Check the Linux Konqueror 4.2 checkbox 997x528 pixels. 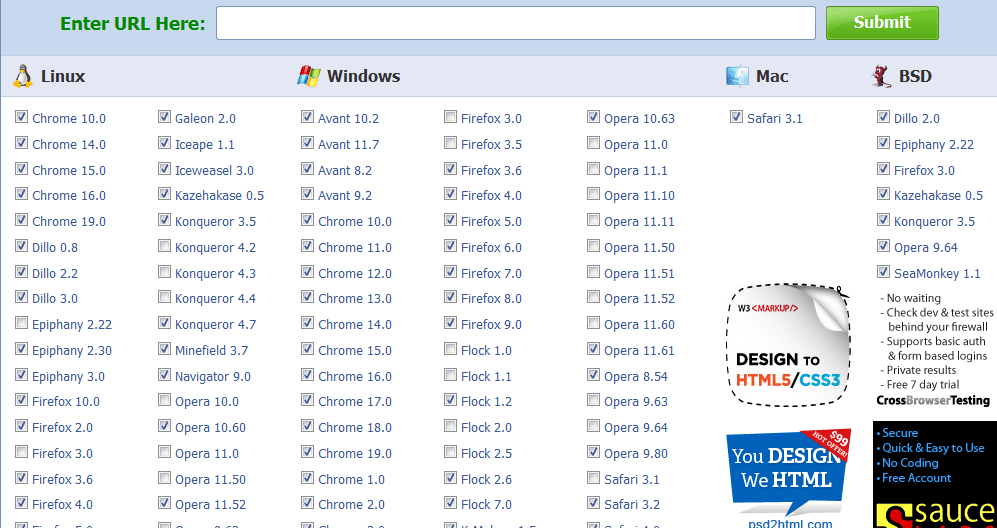point(165,246)
